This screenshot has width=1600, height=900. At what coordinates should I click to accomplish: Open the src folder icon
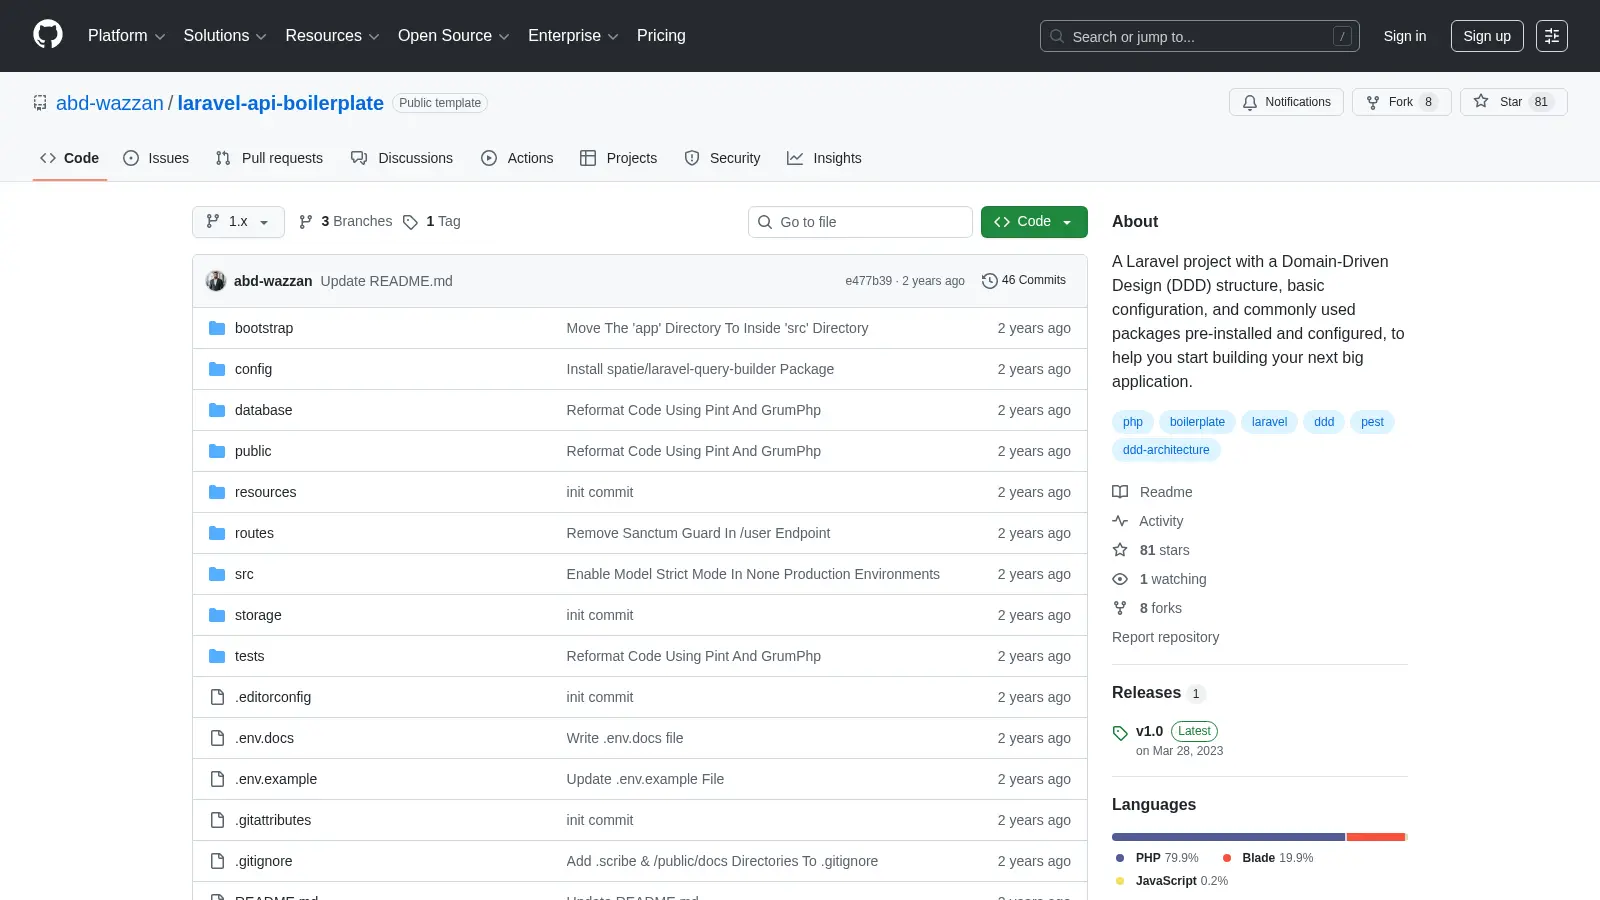(x=217, y=574)
